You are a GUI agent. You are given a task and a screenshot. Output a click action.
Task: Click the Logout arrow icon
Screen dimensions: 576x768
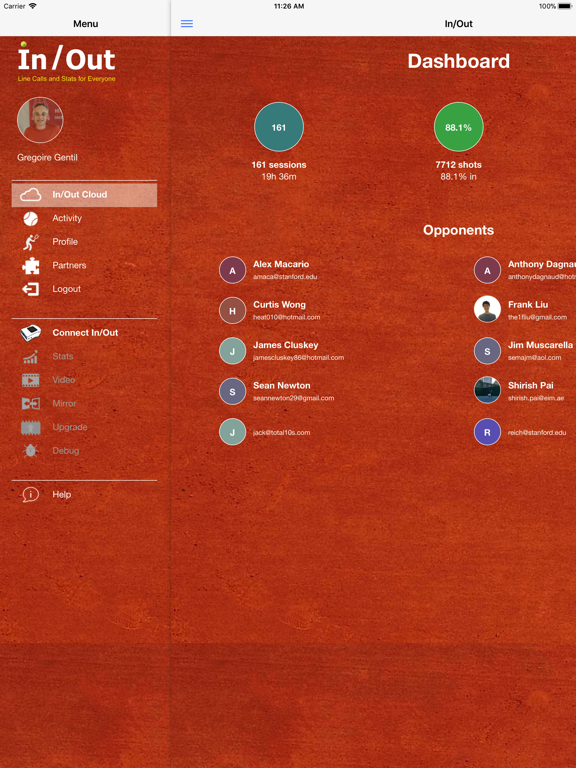click(x=30, y=289)
